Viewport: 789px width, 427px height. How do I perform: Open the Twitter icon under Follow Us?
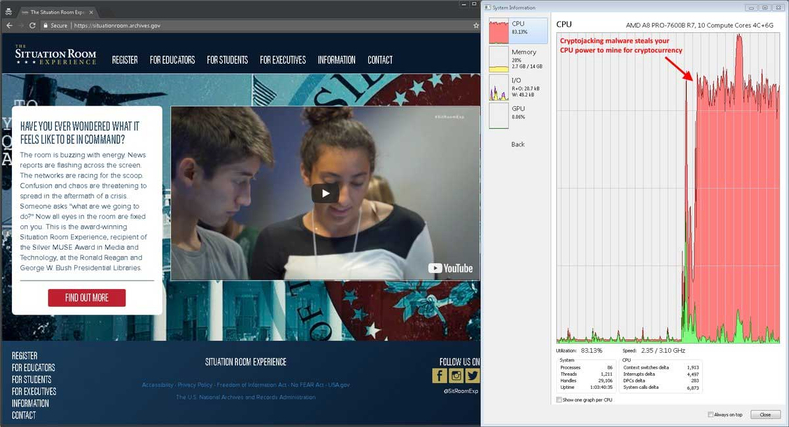point(472,375)
